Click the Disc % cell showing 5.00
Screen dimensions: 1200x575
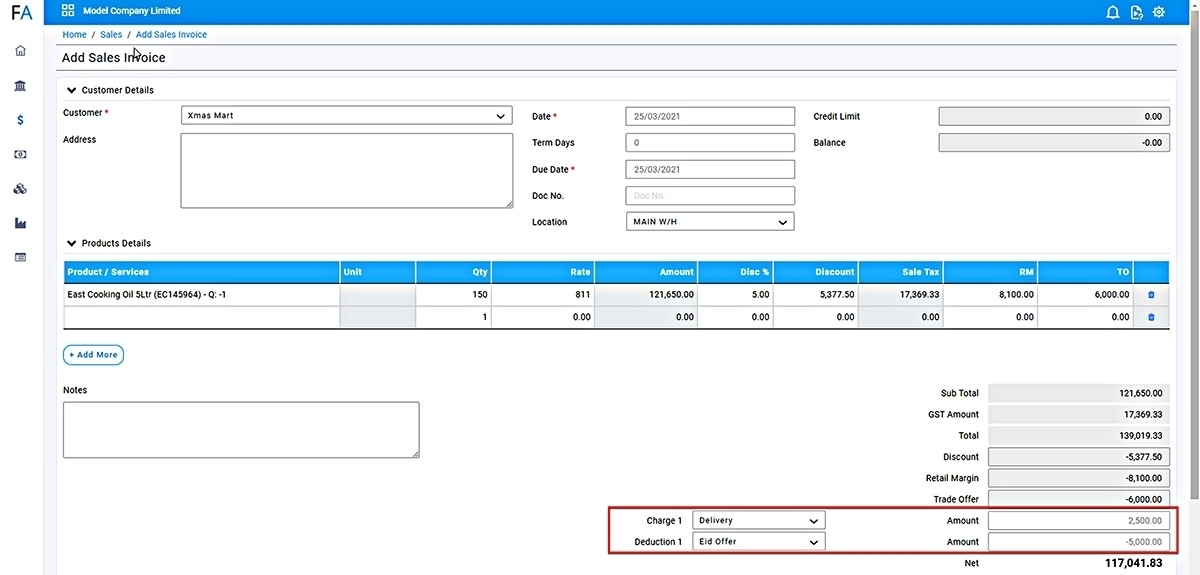pyautogui.click(x=736, y=295)
